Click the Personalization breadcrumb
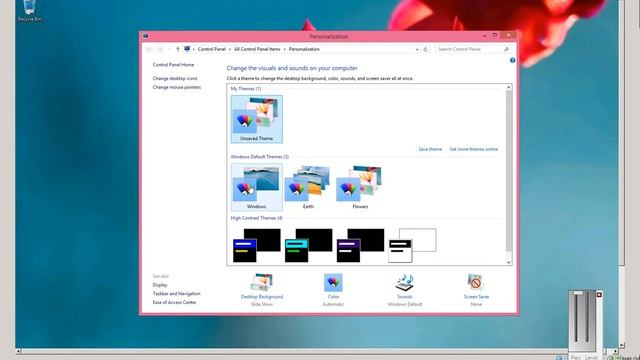Screen dimensions: 640x360 tap(304, 49)
